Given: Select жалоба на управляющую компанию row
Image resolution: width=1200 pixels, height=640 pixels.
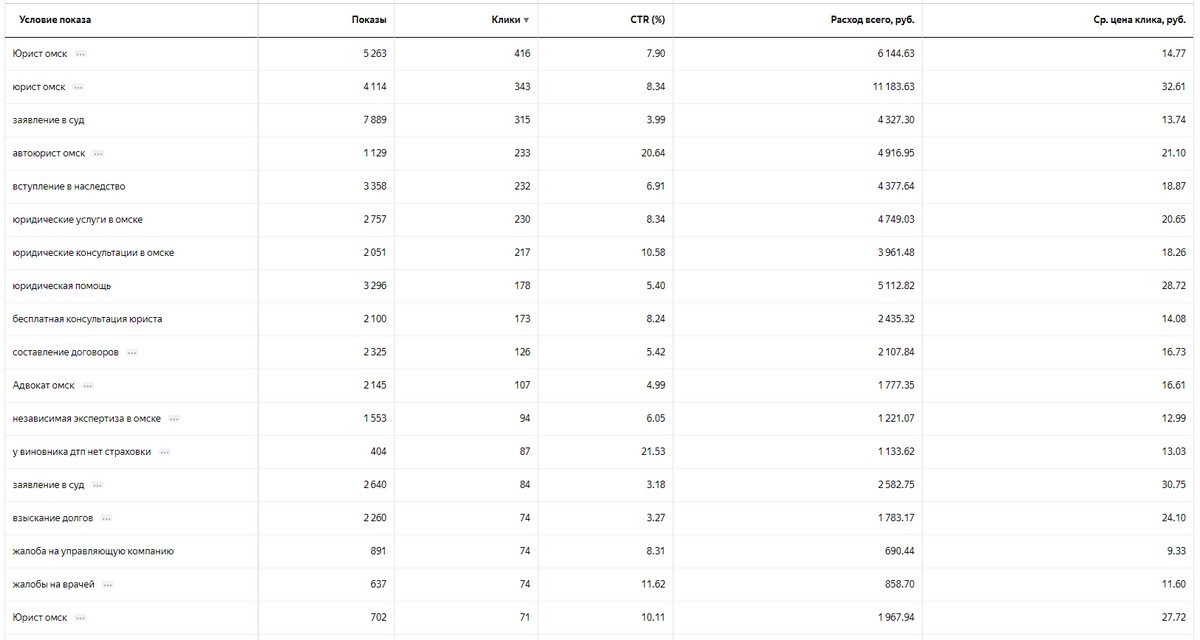Looking at the screenshot, I should pos(600,551).
